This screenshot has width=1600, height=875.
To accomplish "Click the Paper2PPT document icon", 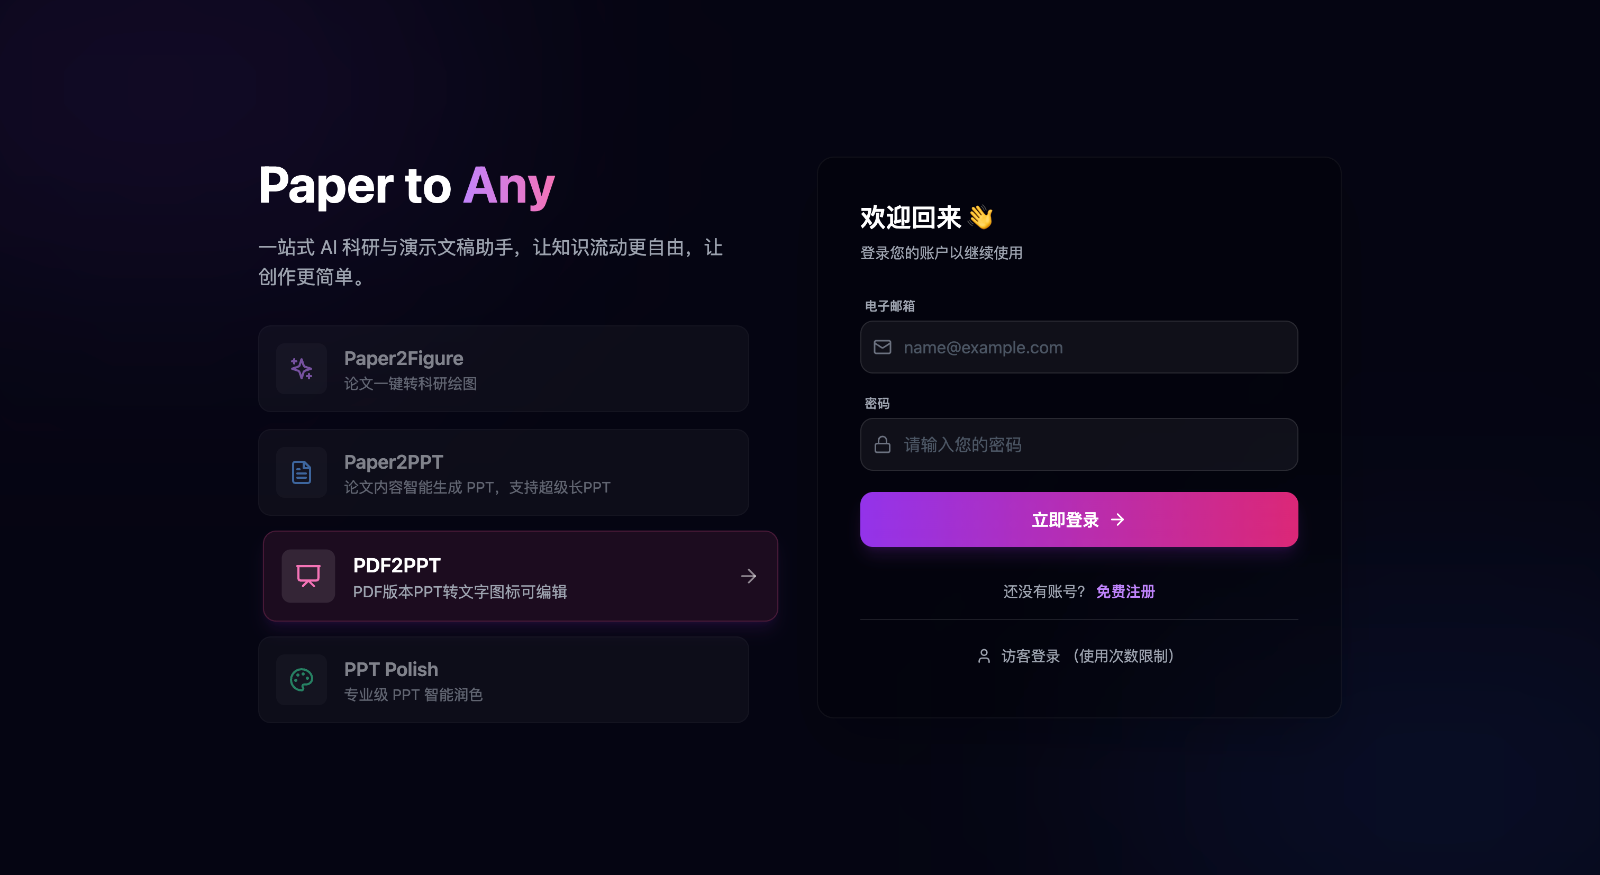I will coord(301,472).
